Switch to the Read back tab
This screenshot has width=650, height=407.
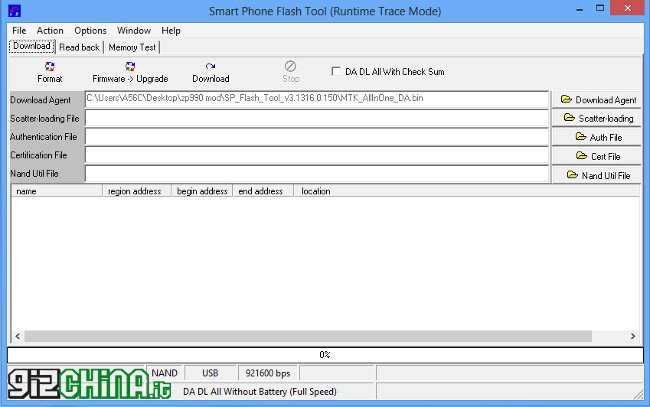(79, 47)
